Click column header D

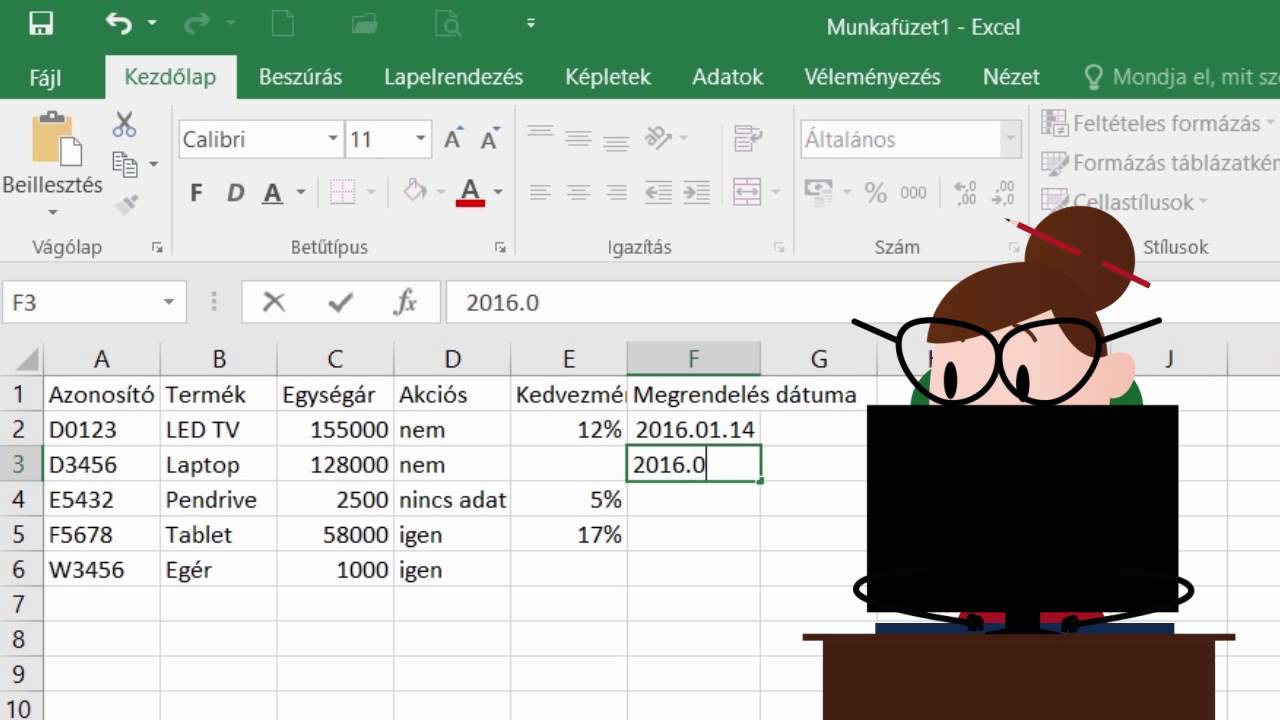[453, 359]
